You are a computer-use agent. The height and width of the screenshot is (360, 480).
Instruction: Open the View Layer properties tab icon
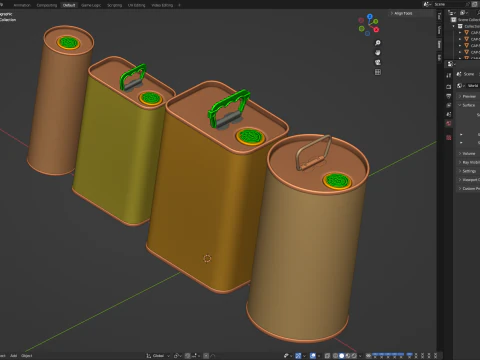(x=449, y=105)
